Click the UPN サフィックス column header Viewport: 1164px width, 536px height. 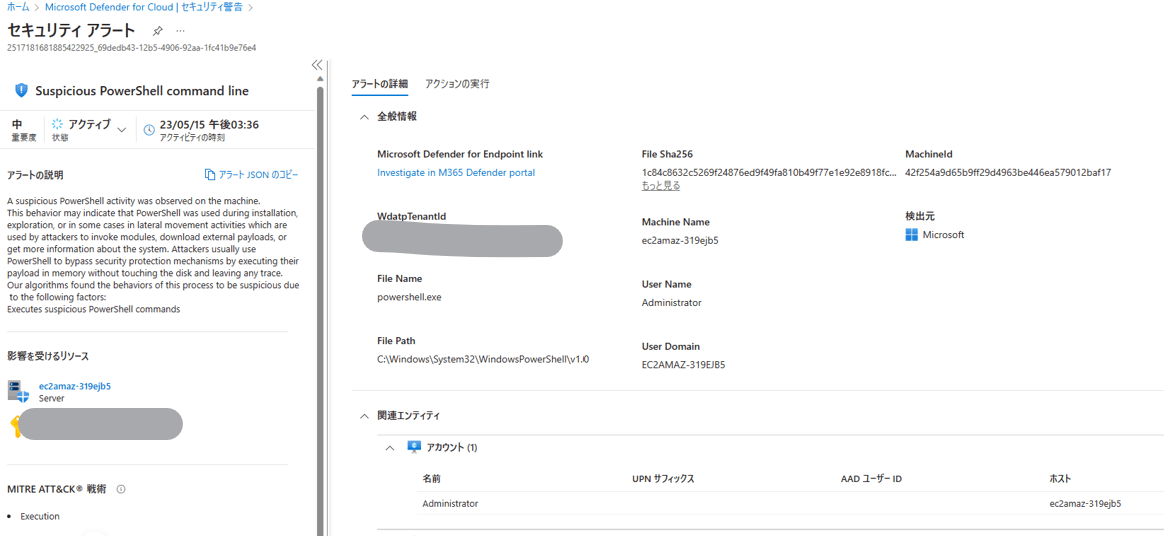click(x=663, y=479)
